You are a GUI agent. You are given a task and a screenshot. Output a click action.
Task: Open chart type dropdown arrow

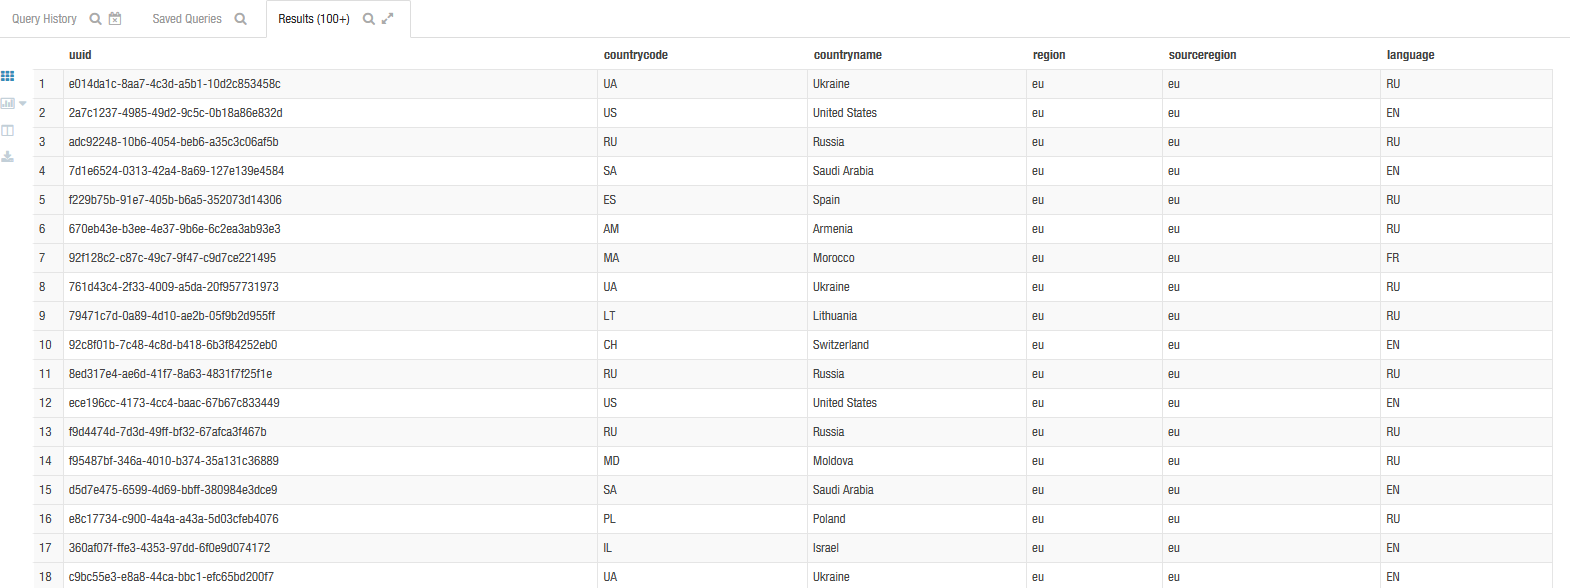tap(23, 103)
